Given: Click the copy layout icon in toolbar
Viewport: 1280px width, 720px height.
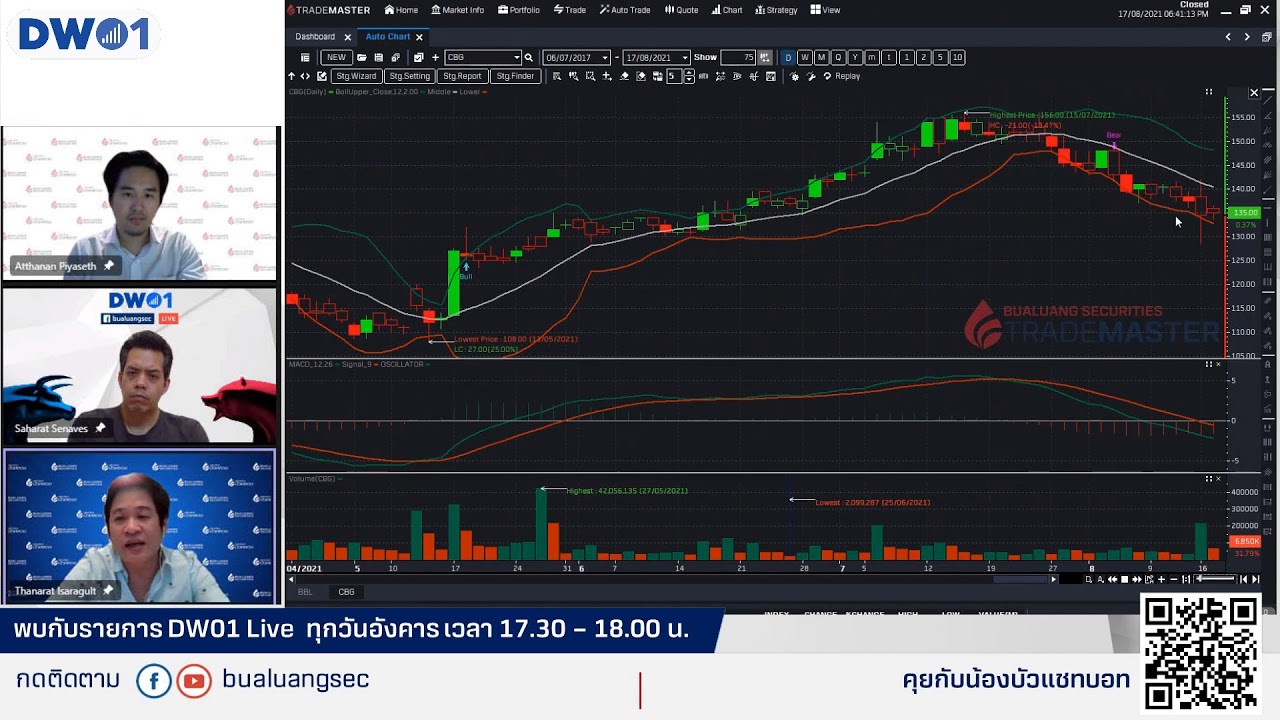Looking at the screenshot, I should 396,57.
